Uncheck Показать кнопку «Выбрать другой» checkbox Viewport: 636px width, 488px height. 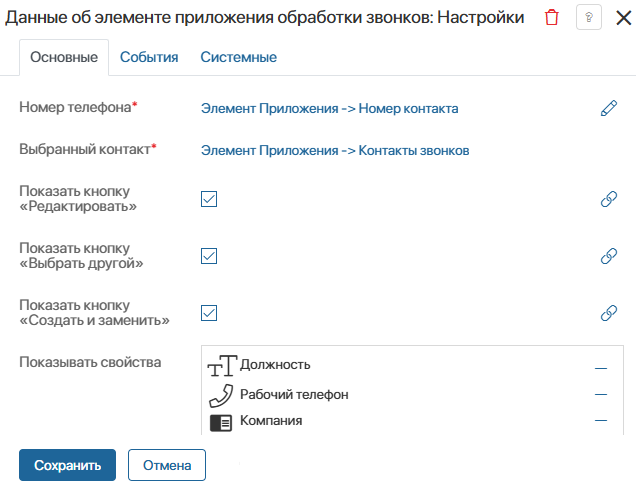point(209,256)
